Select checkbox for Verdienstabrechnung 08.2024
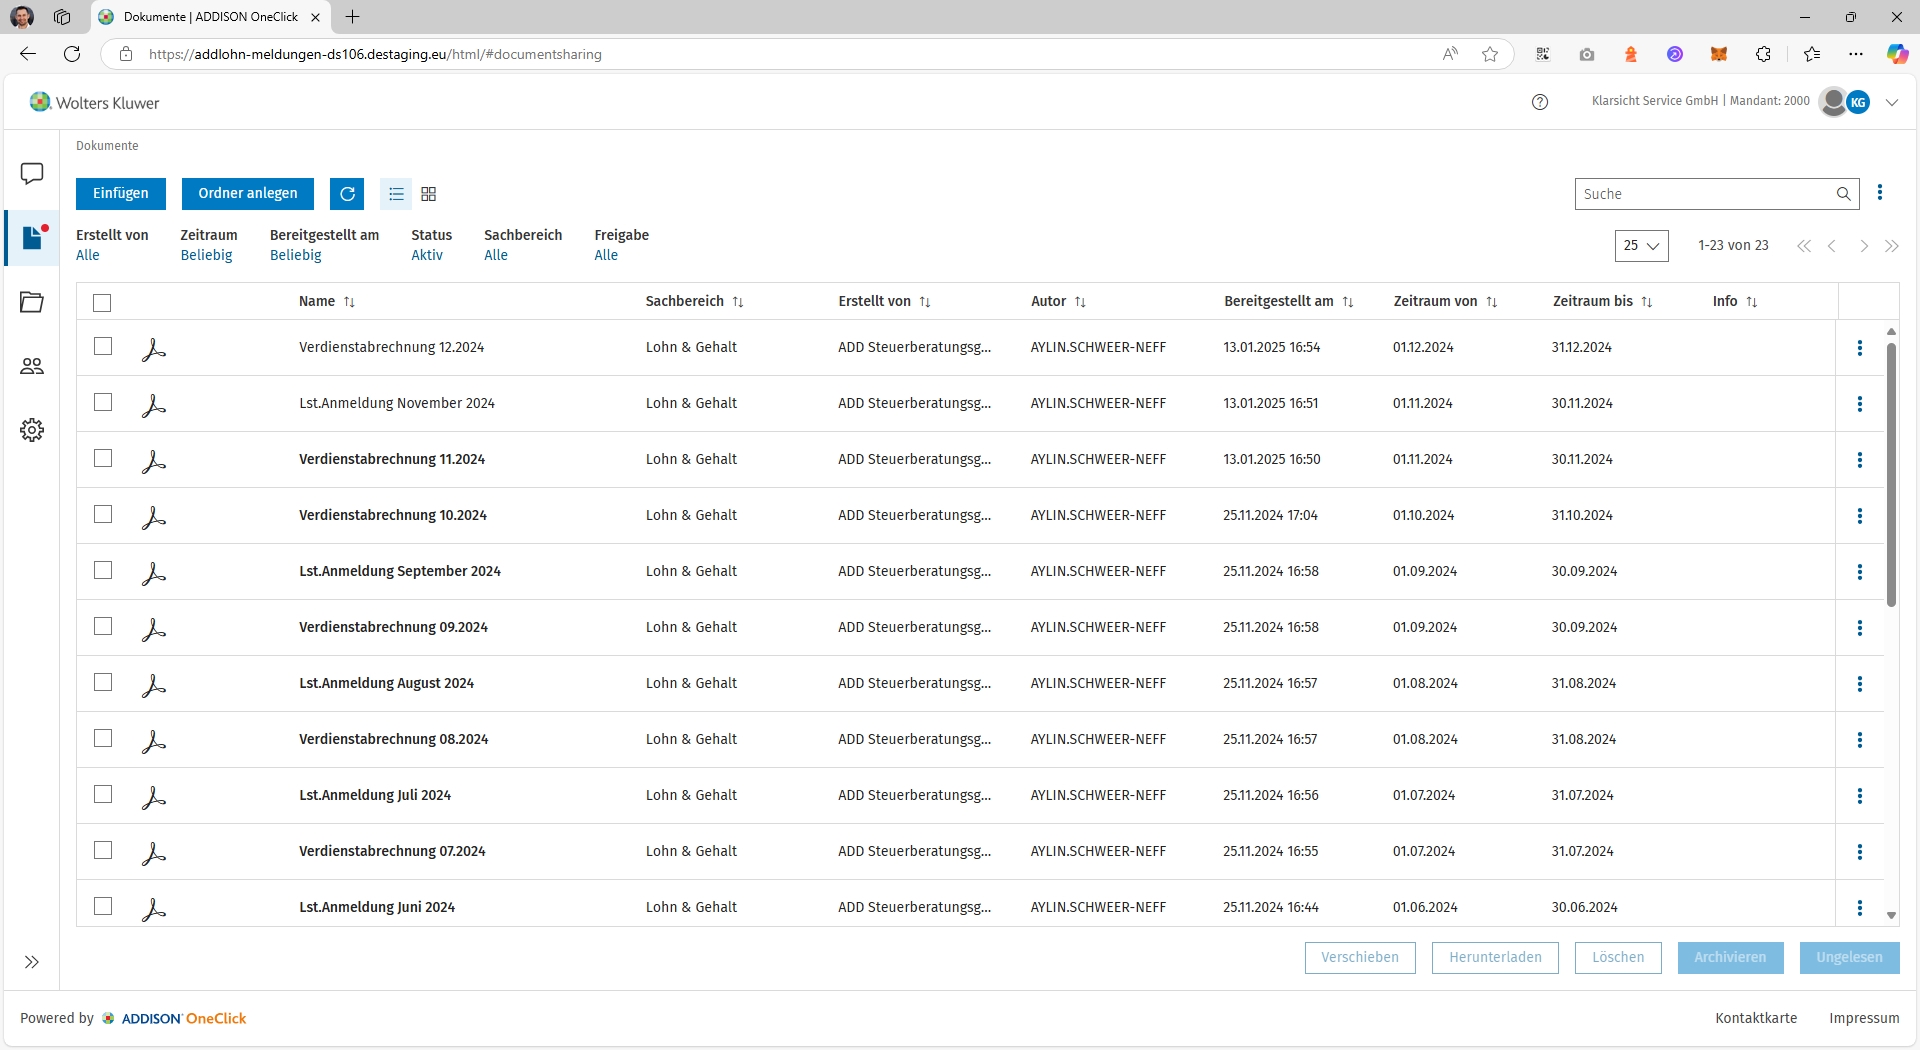1920x1050 pixels. click(103, 738)
